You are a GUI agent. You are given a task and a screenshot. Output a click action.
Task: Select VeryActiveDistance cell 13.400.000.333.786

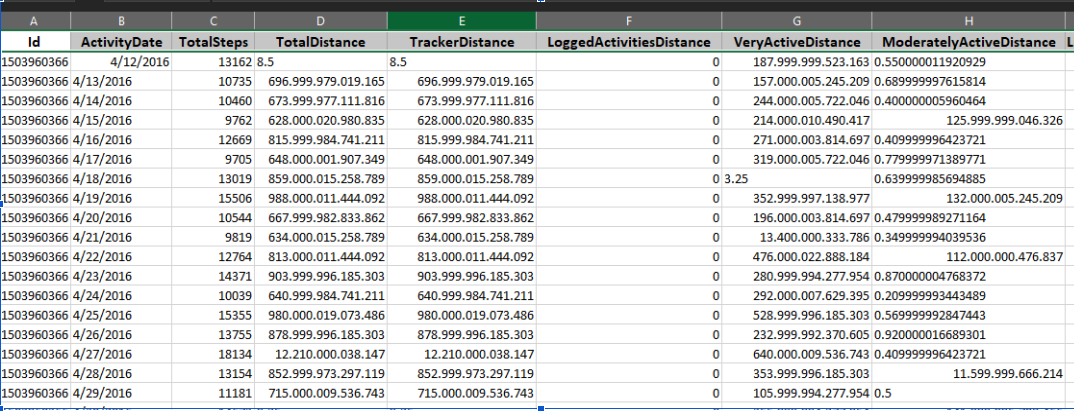797,238
